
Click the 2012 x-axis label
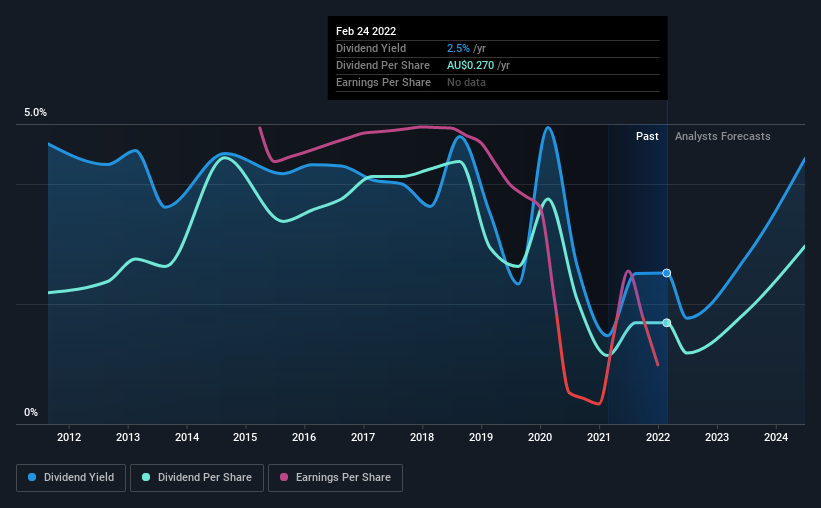[x=69, y=437]
